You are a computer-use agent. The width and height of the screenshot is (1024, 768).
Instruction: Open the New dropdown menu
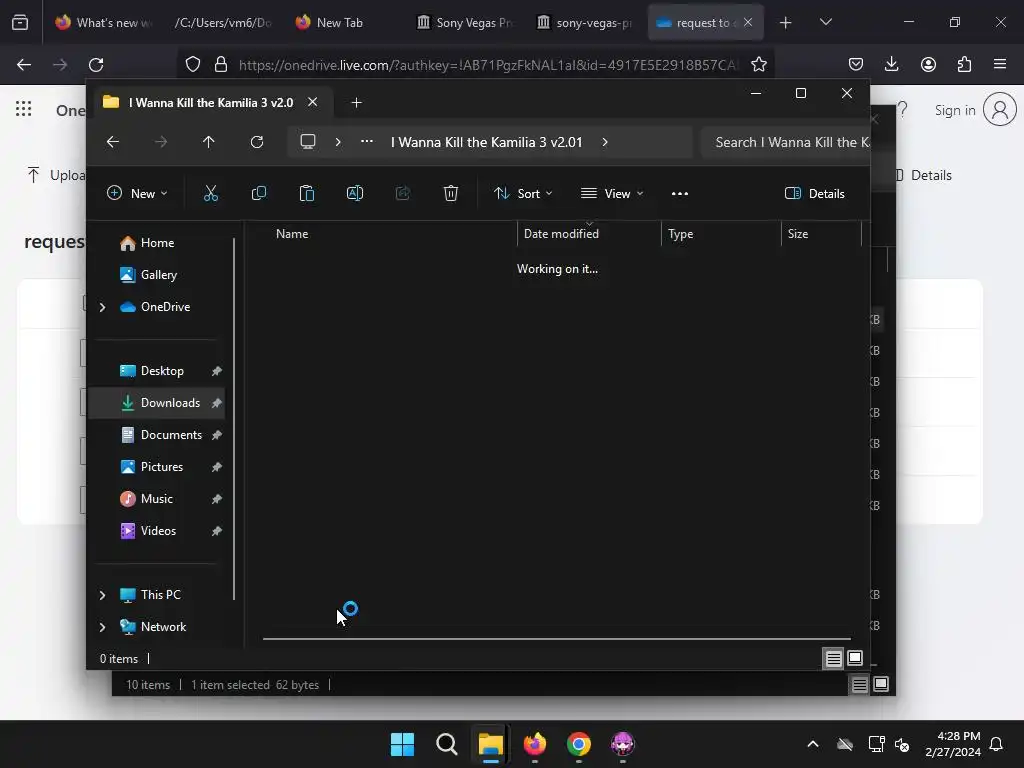click(137, 193)
